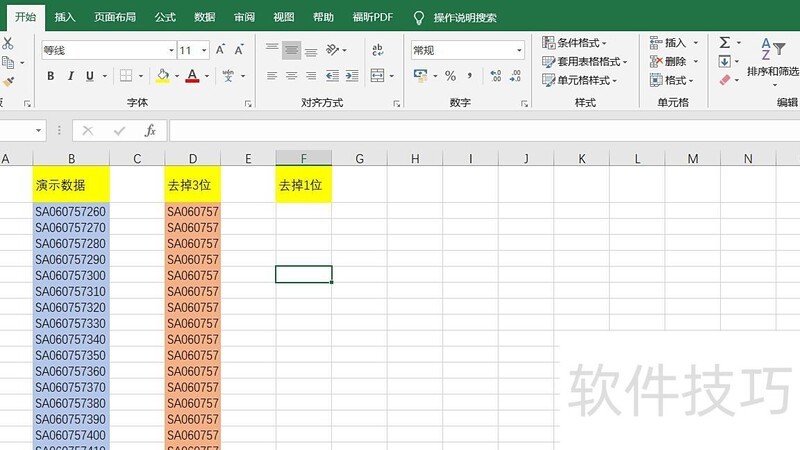Image resolution: width=800 pixels, height=450 pixels.
Task: Click the AutoSum sigma icon
Action: 724,42
